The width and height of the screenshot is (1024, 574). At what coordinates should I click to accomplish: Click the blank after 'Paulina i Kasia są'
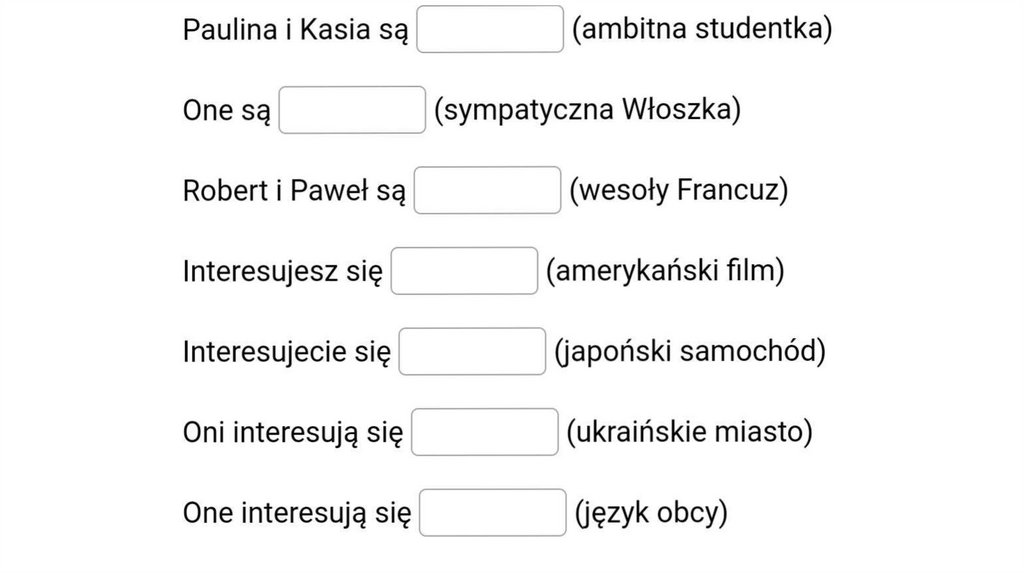pyautogui.click(x=490, y=29)
